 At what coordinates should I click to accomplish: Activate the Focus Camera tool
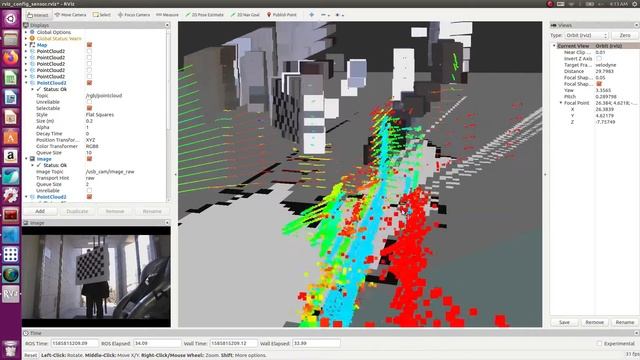[x=134, y=15]
